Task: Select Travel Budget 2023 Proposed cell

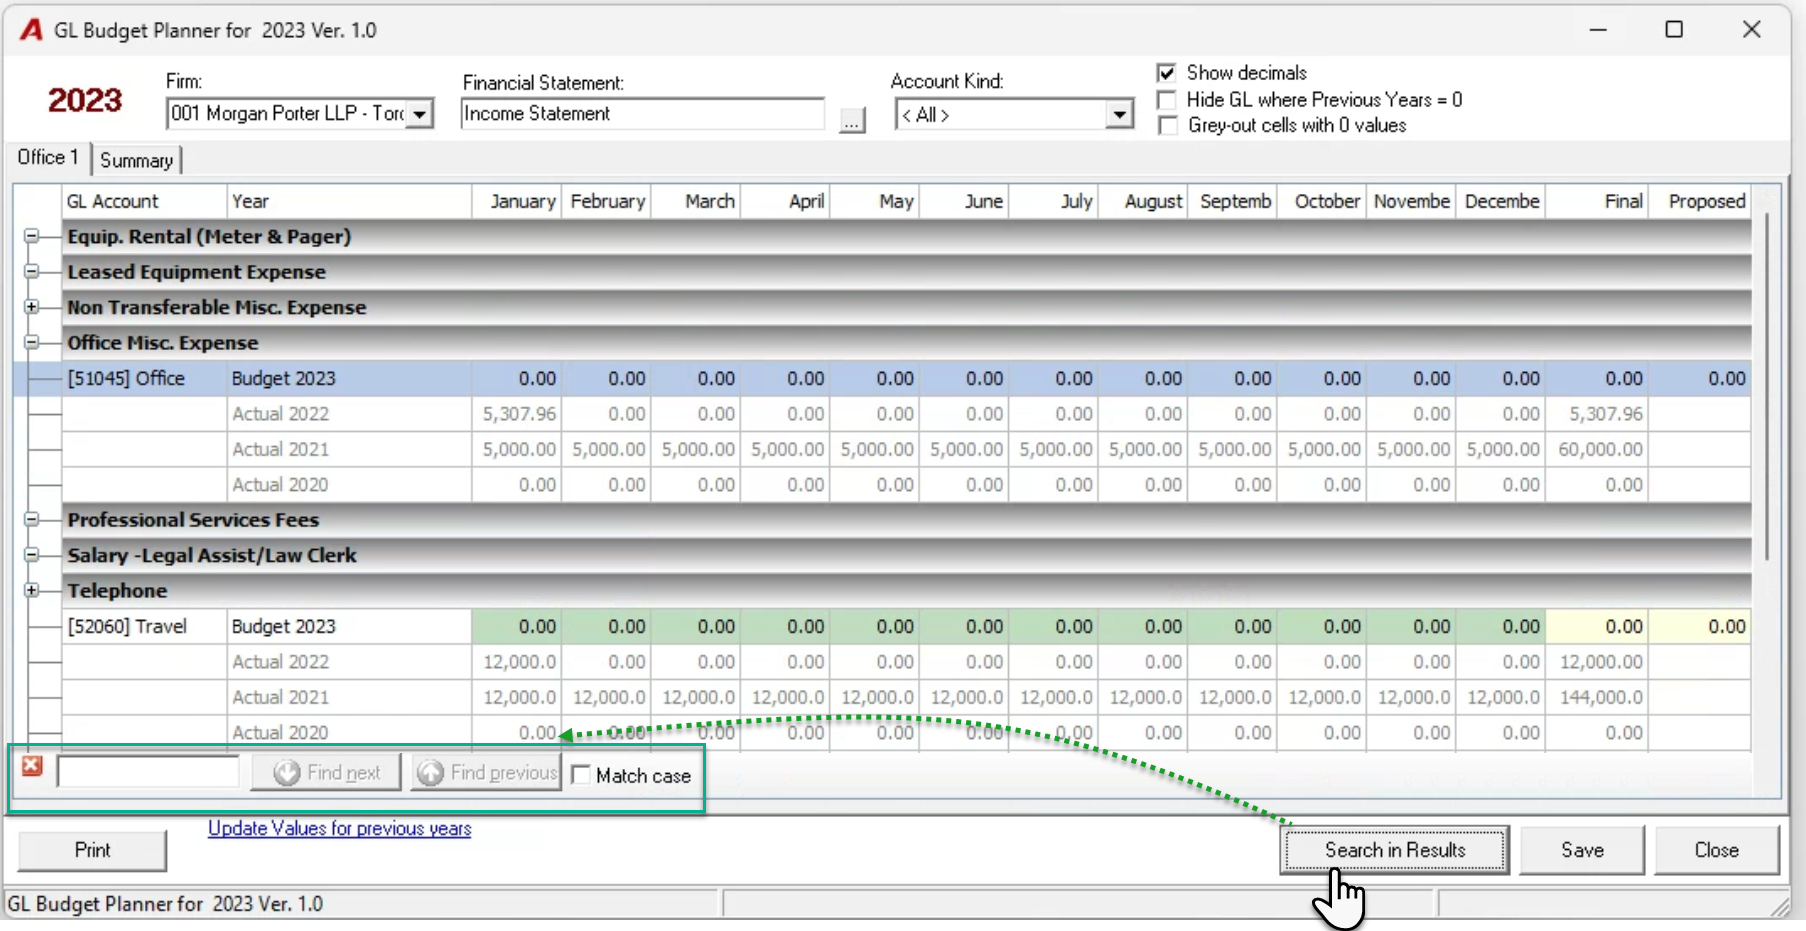Action: [x=1699, y=627]
